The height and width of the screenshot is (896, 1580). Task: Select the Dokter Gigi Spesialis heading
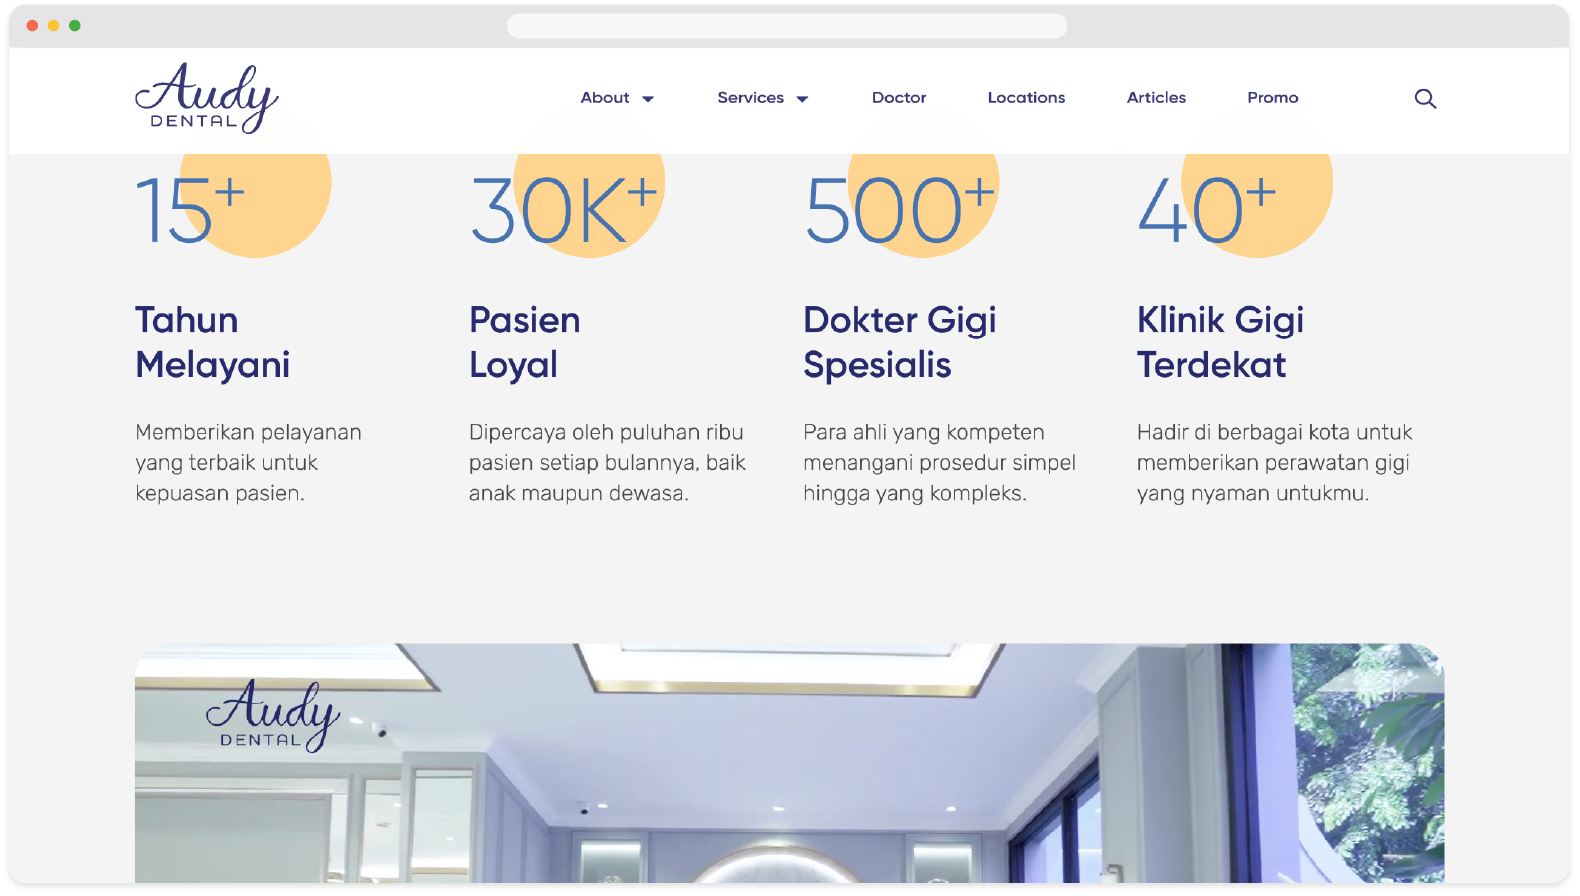pos(899,342)
